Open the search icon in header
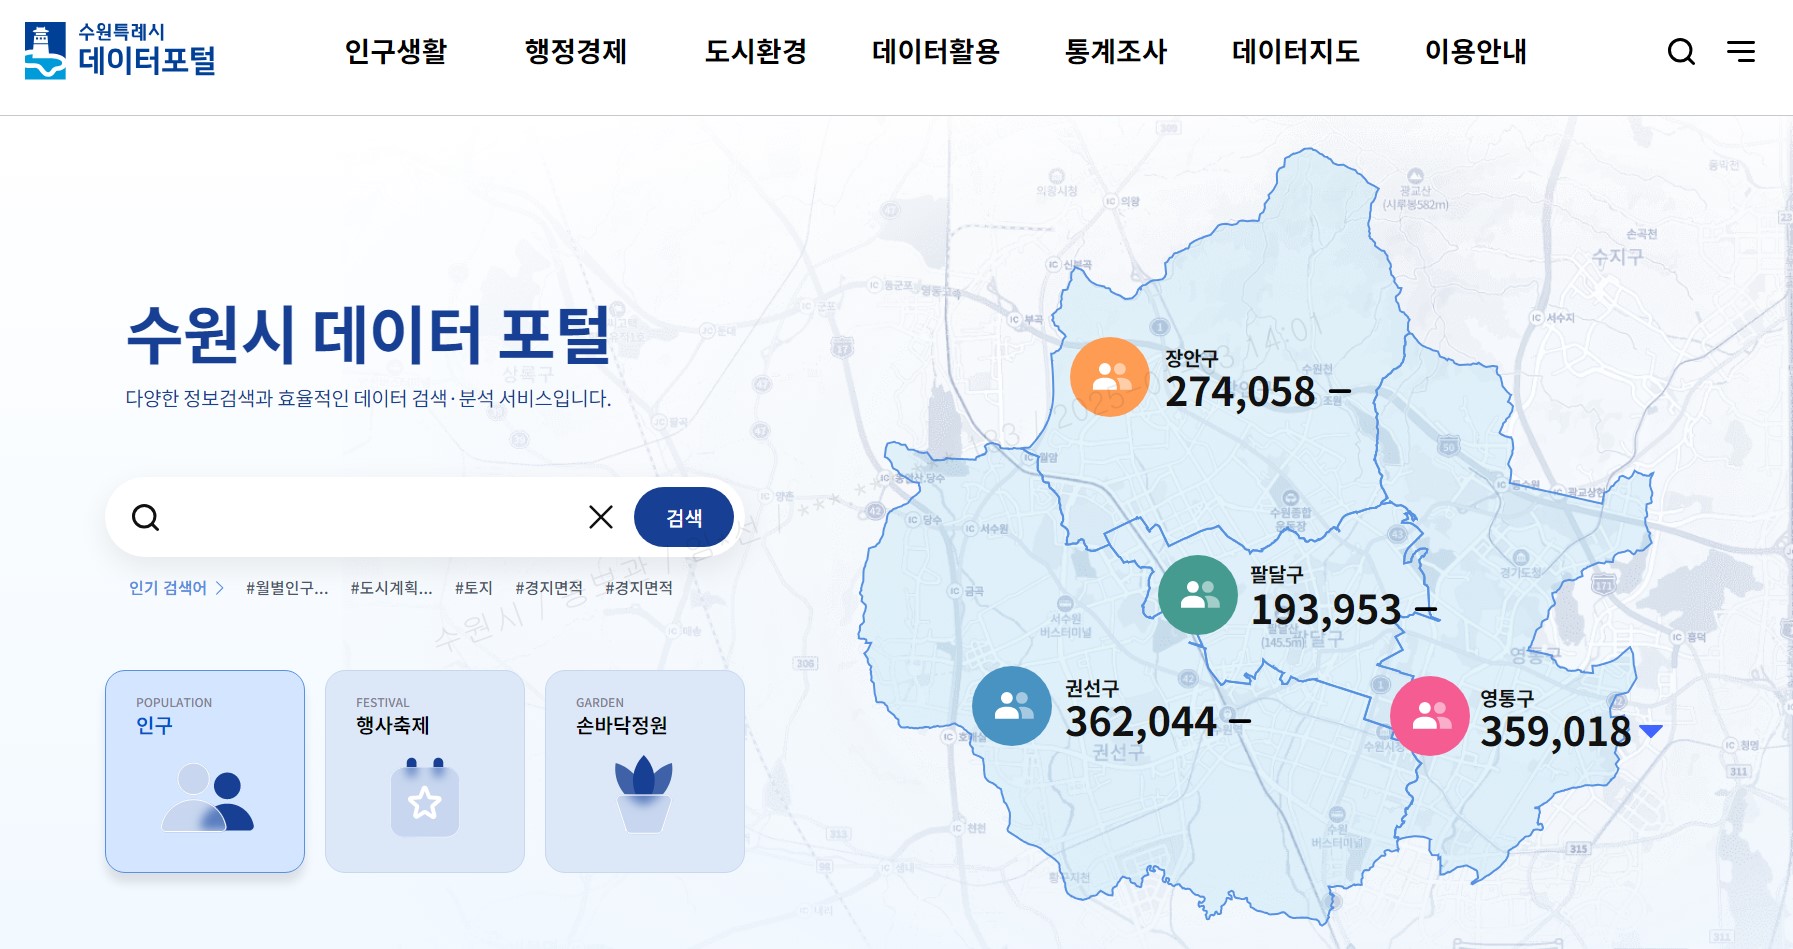Screen dimensions: 1793x949 pyautogui.click(x=1681, y=52)
